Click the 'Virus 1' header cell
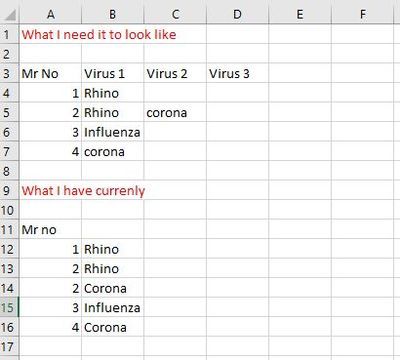The image size is (400, 360). [x=113, y=73]
